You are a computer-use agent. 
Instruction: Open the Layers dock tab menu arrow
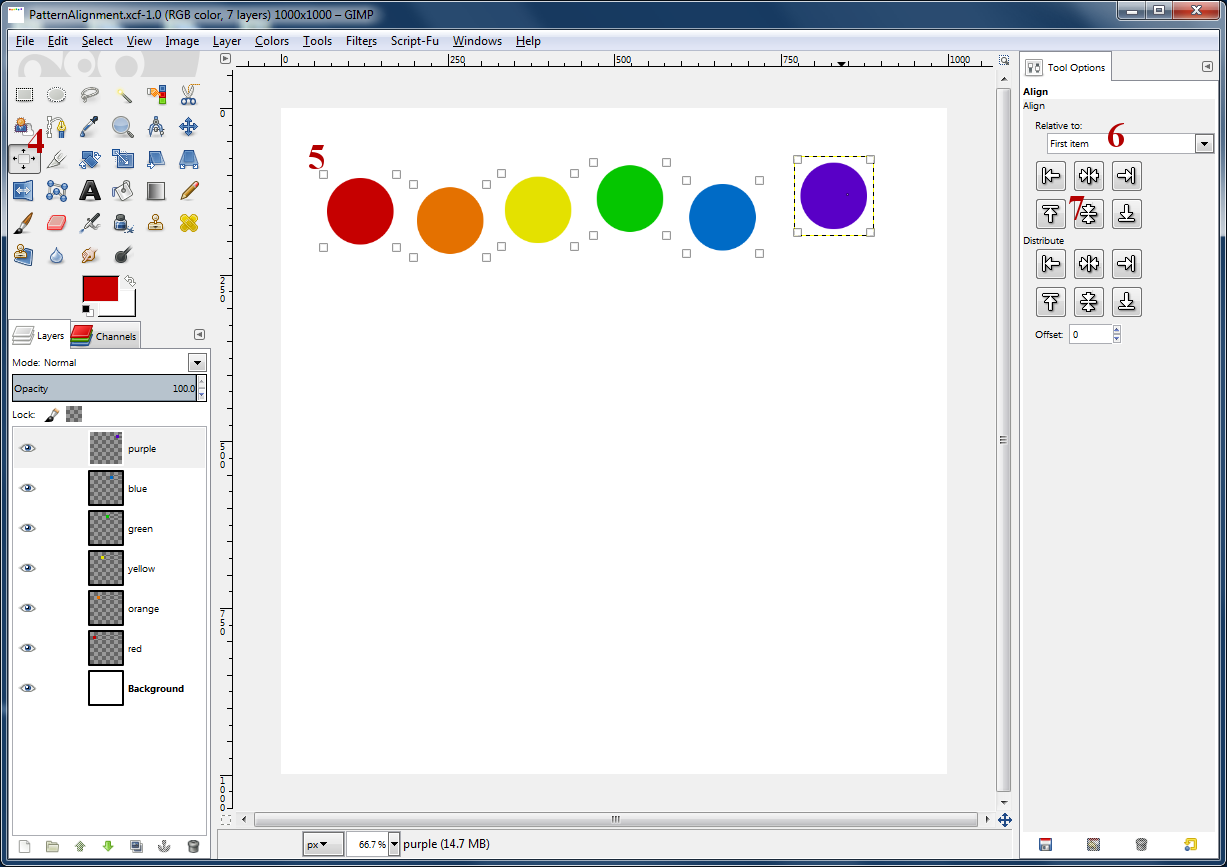(199, 335)
